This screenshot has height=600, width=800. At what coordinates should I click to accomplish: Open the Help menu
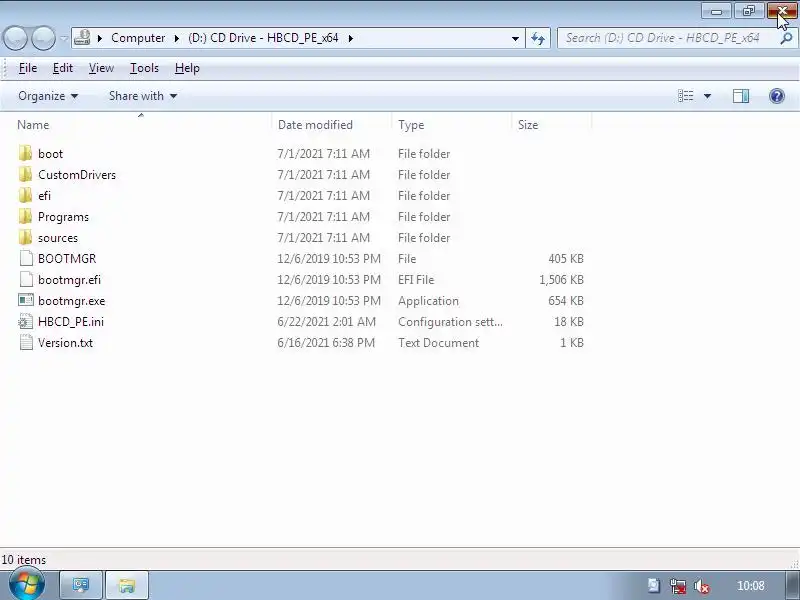187,68
